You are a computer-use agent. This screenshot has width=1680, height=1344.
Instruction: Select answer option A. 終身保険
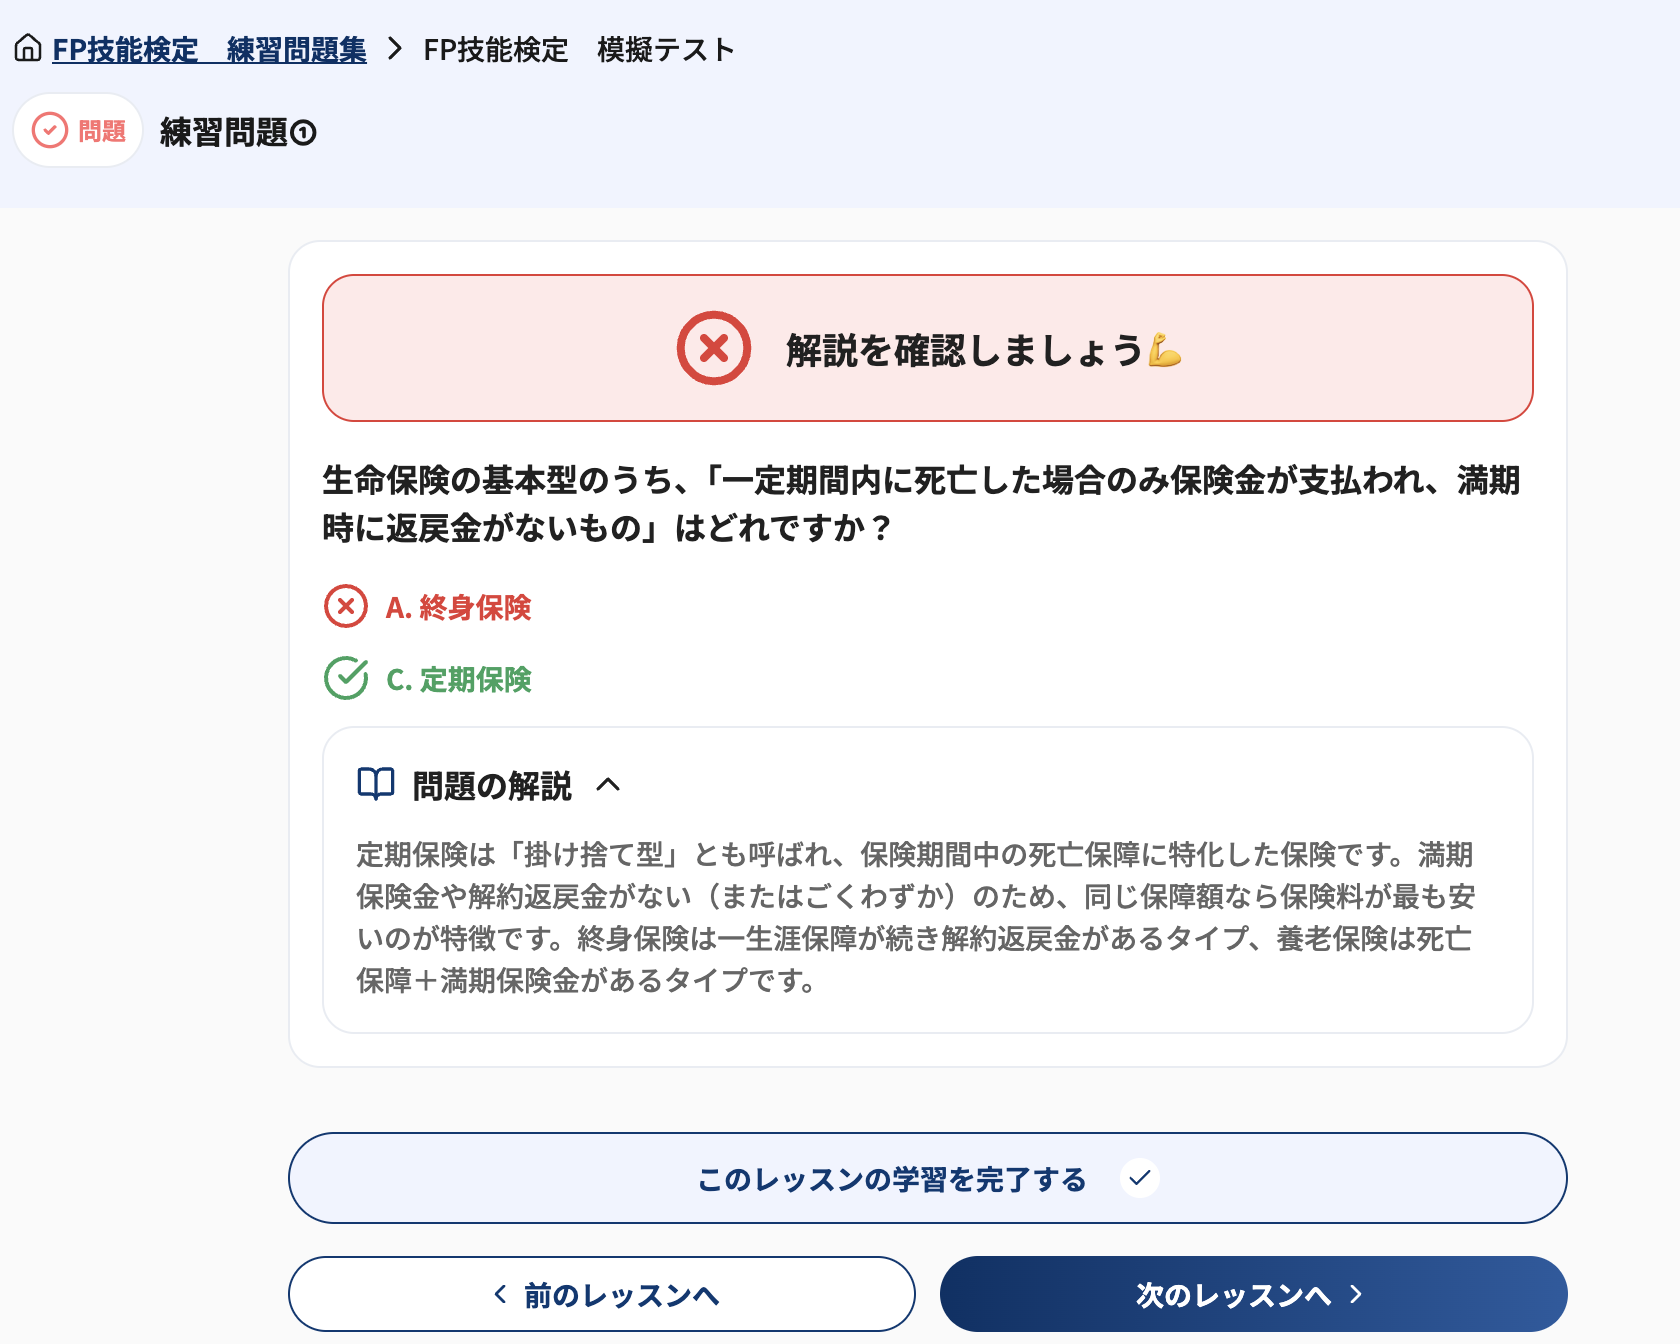[458, 607]
